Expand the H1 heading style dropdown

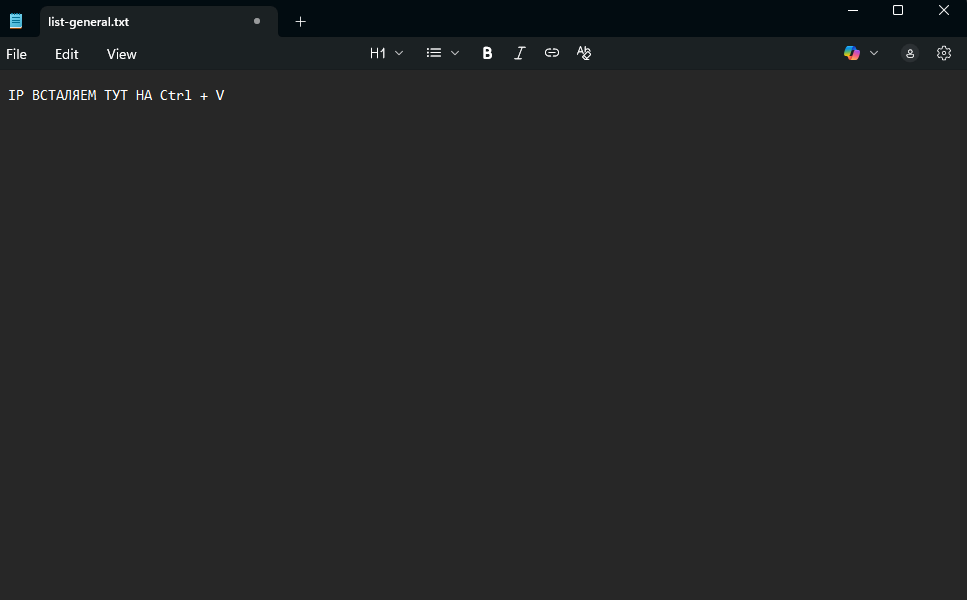[386, 53]
